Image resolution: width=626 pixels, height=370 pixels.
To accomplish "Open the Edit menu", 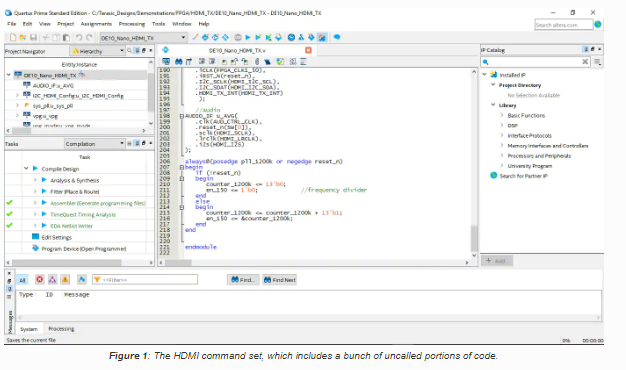I will pyautogui.click(x=27, y=24).
